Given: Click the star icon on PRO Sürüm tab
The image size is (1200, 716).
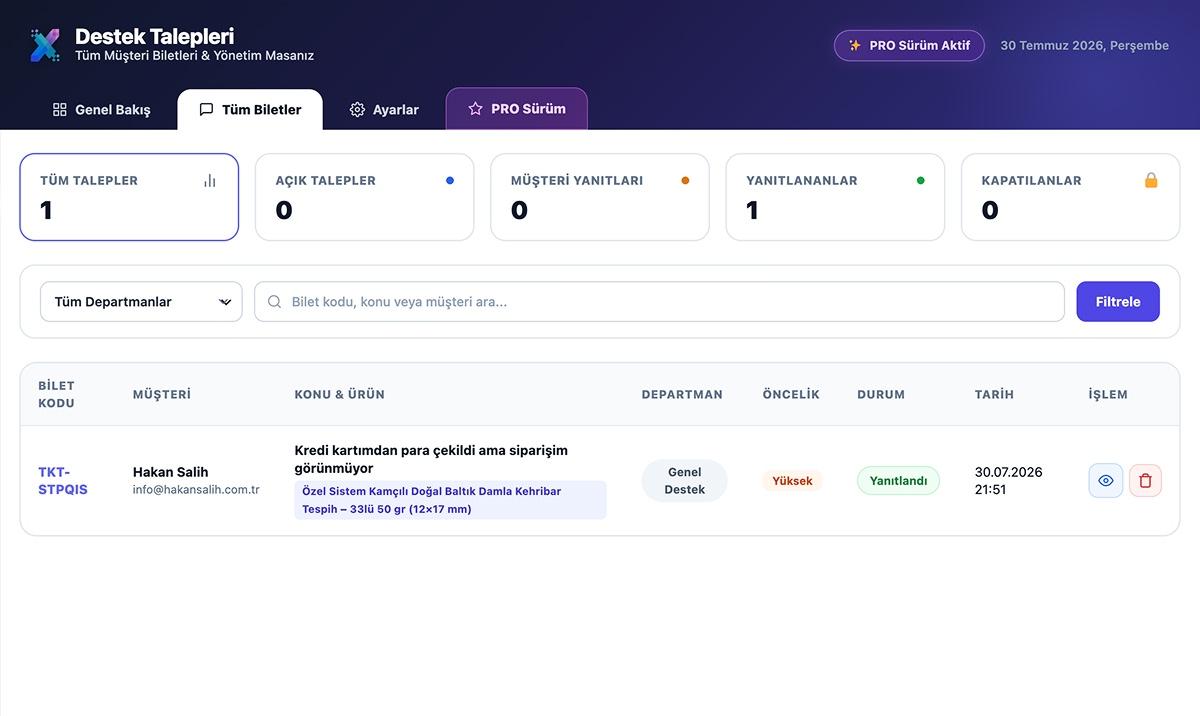Looking at the screenshot, I should (475, 109).
